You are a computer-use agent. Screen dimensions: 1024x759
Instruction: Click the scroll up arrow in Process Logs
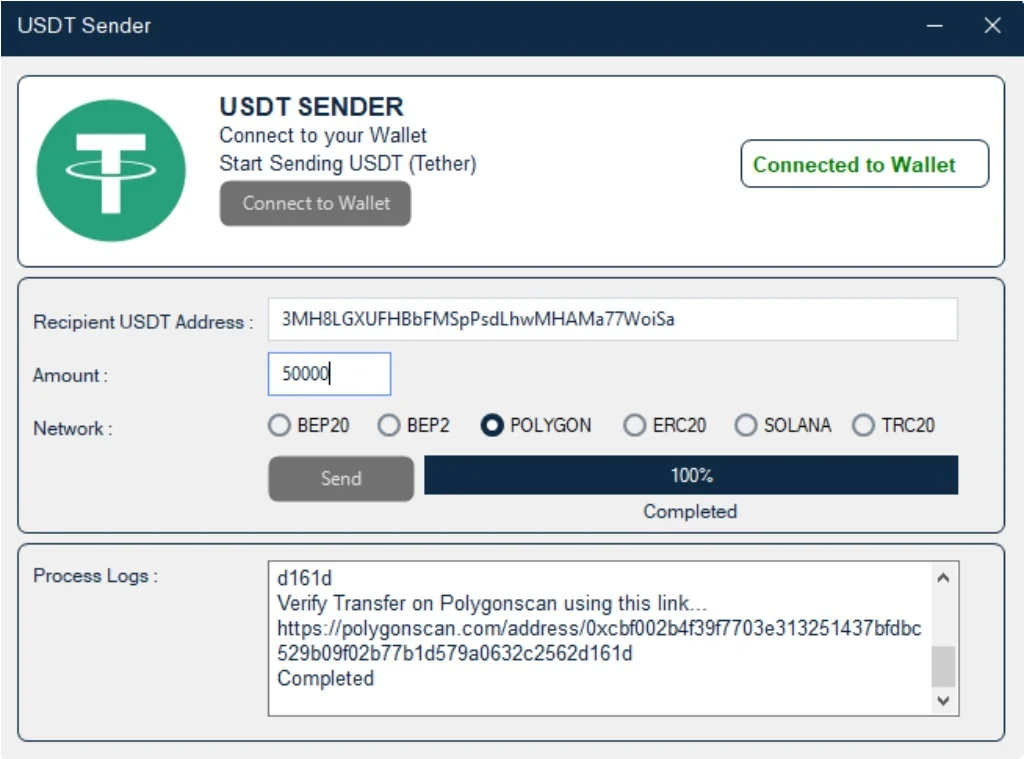coord(943,577)
